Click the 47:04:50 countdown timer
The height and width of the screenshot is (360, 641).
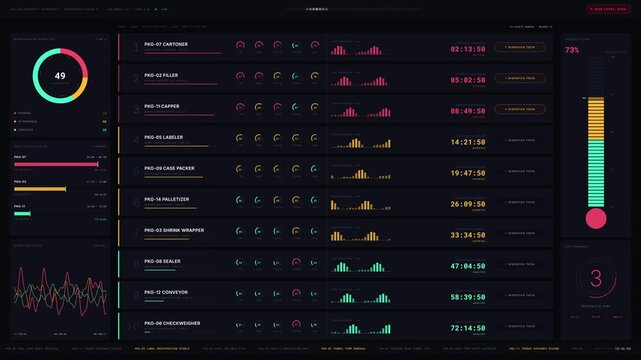pos(468,266)
